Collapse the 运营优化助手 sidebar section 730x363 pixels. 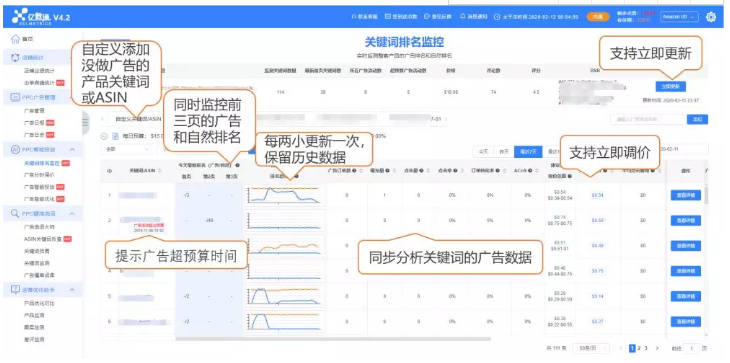(72, 289)
